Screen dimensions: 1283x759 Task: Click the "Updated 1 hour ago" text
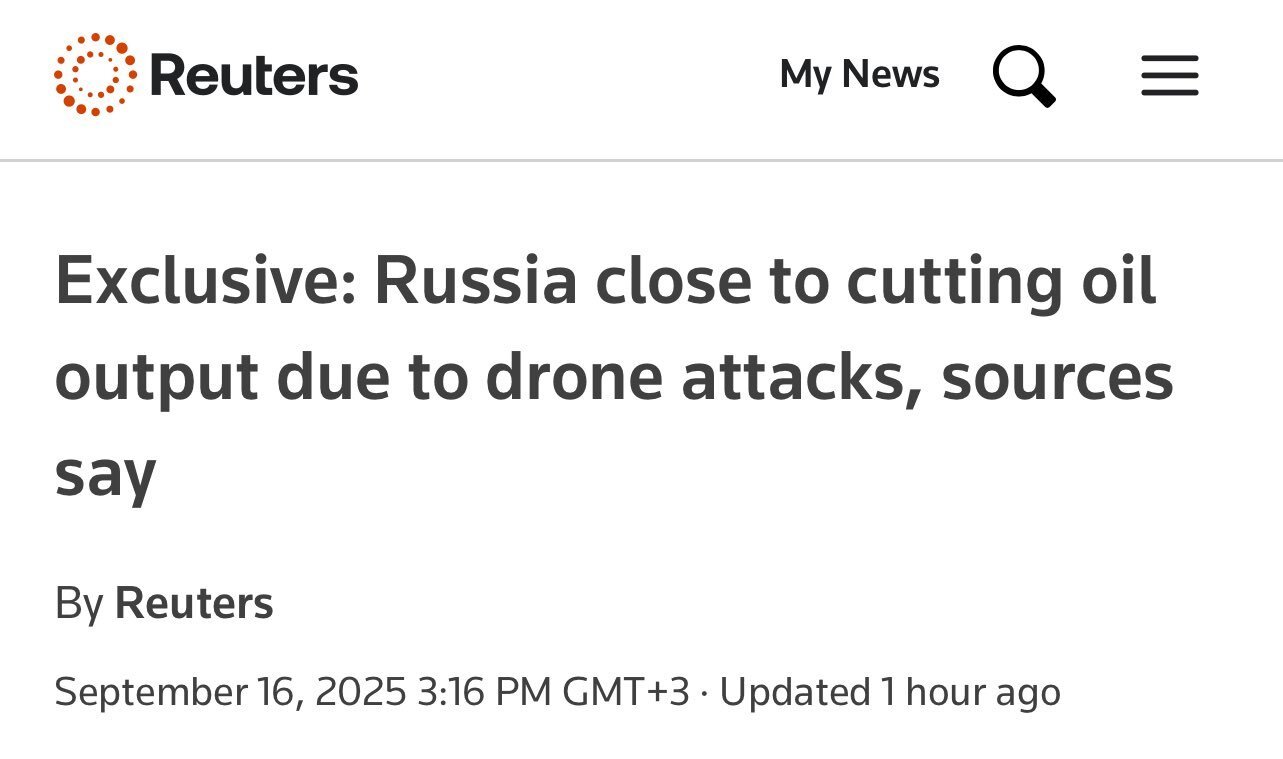coord(890,692)
